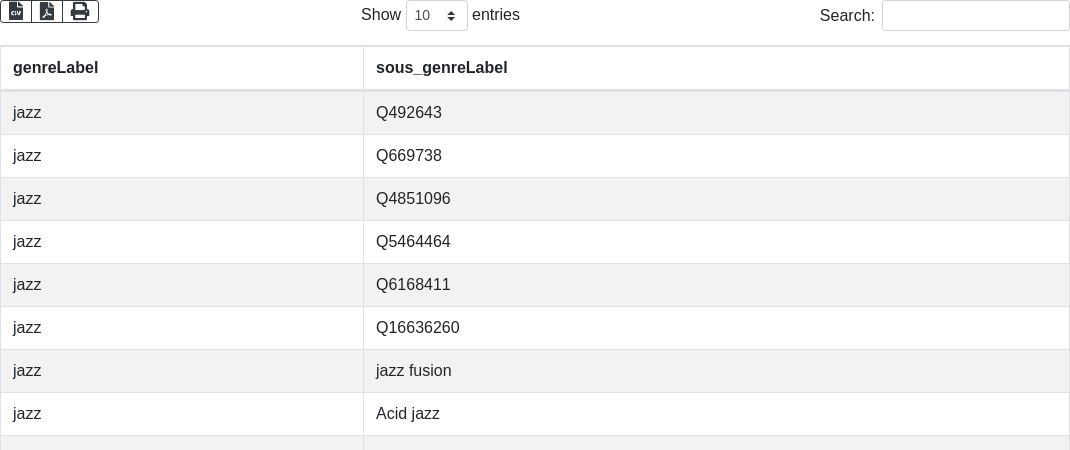Sort by the genreLabel column header
The height and width of the screenshot is (450, 1070).
tap(56, 68)
